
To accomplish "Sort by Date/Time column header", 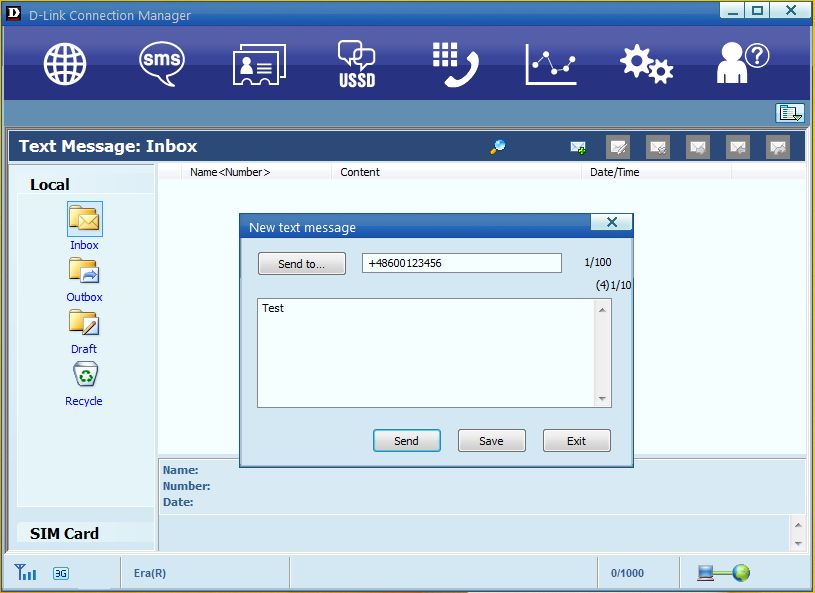I will [656, 172].
